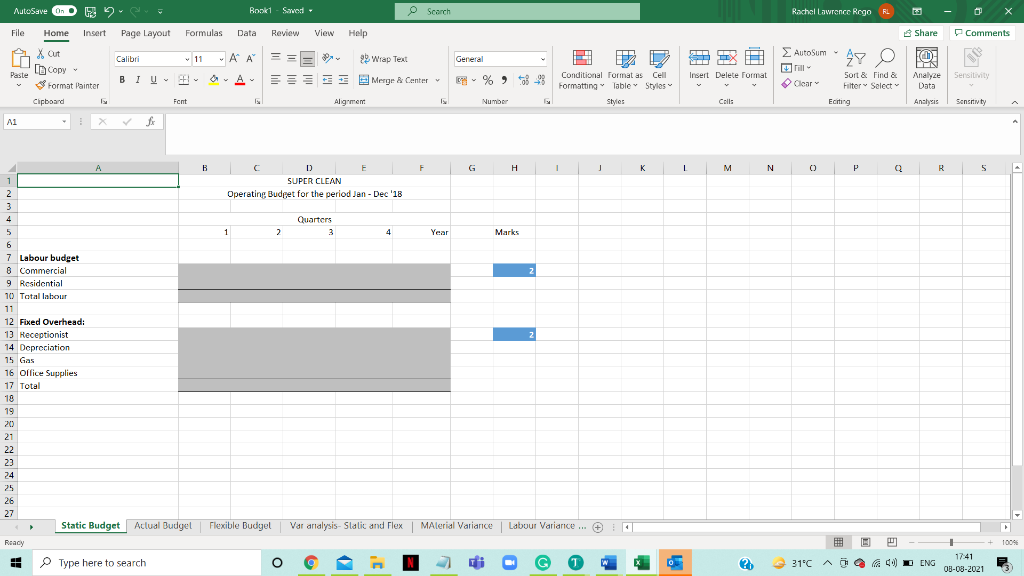Image resolution: width=1024 pixels, height=576 pixels.
Task: Decrease font size with the smaller A icon
Action: (x=251, y=59)
